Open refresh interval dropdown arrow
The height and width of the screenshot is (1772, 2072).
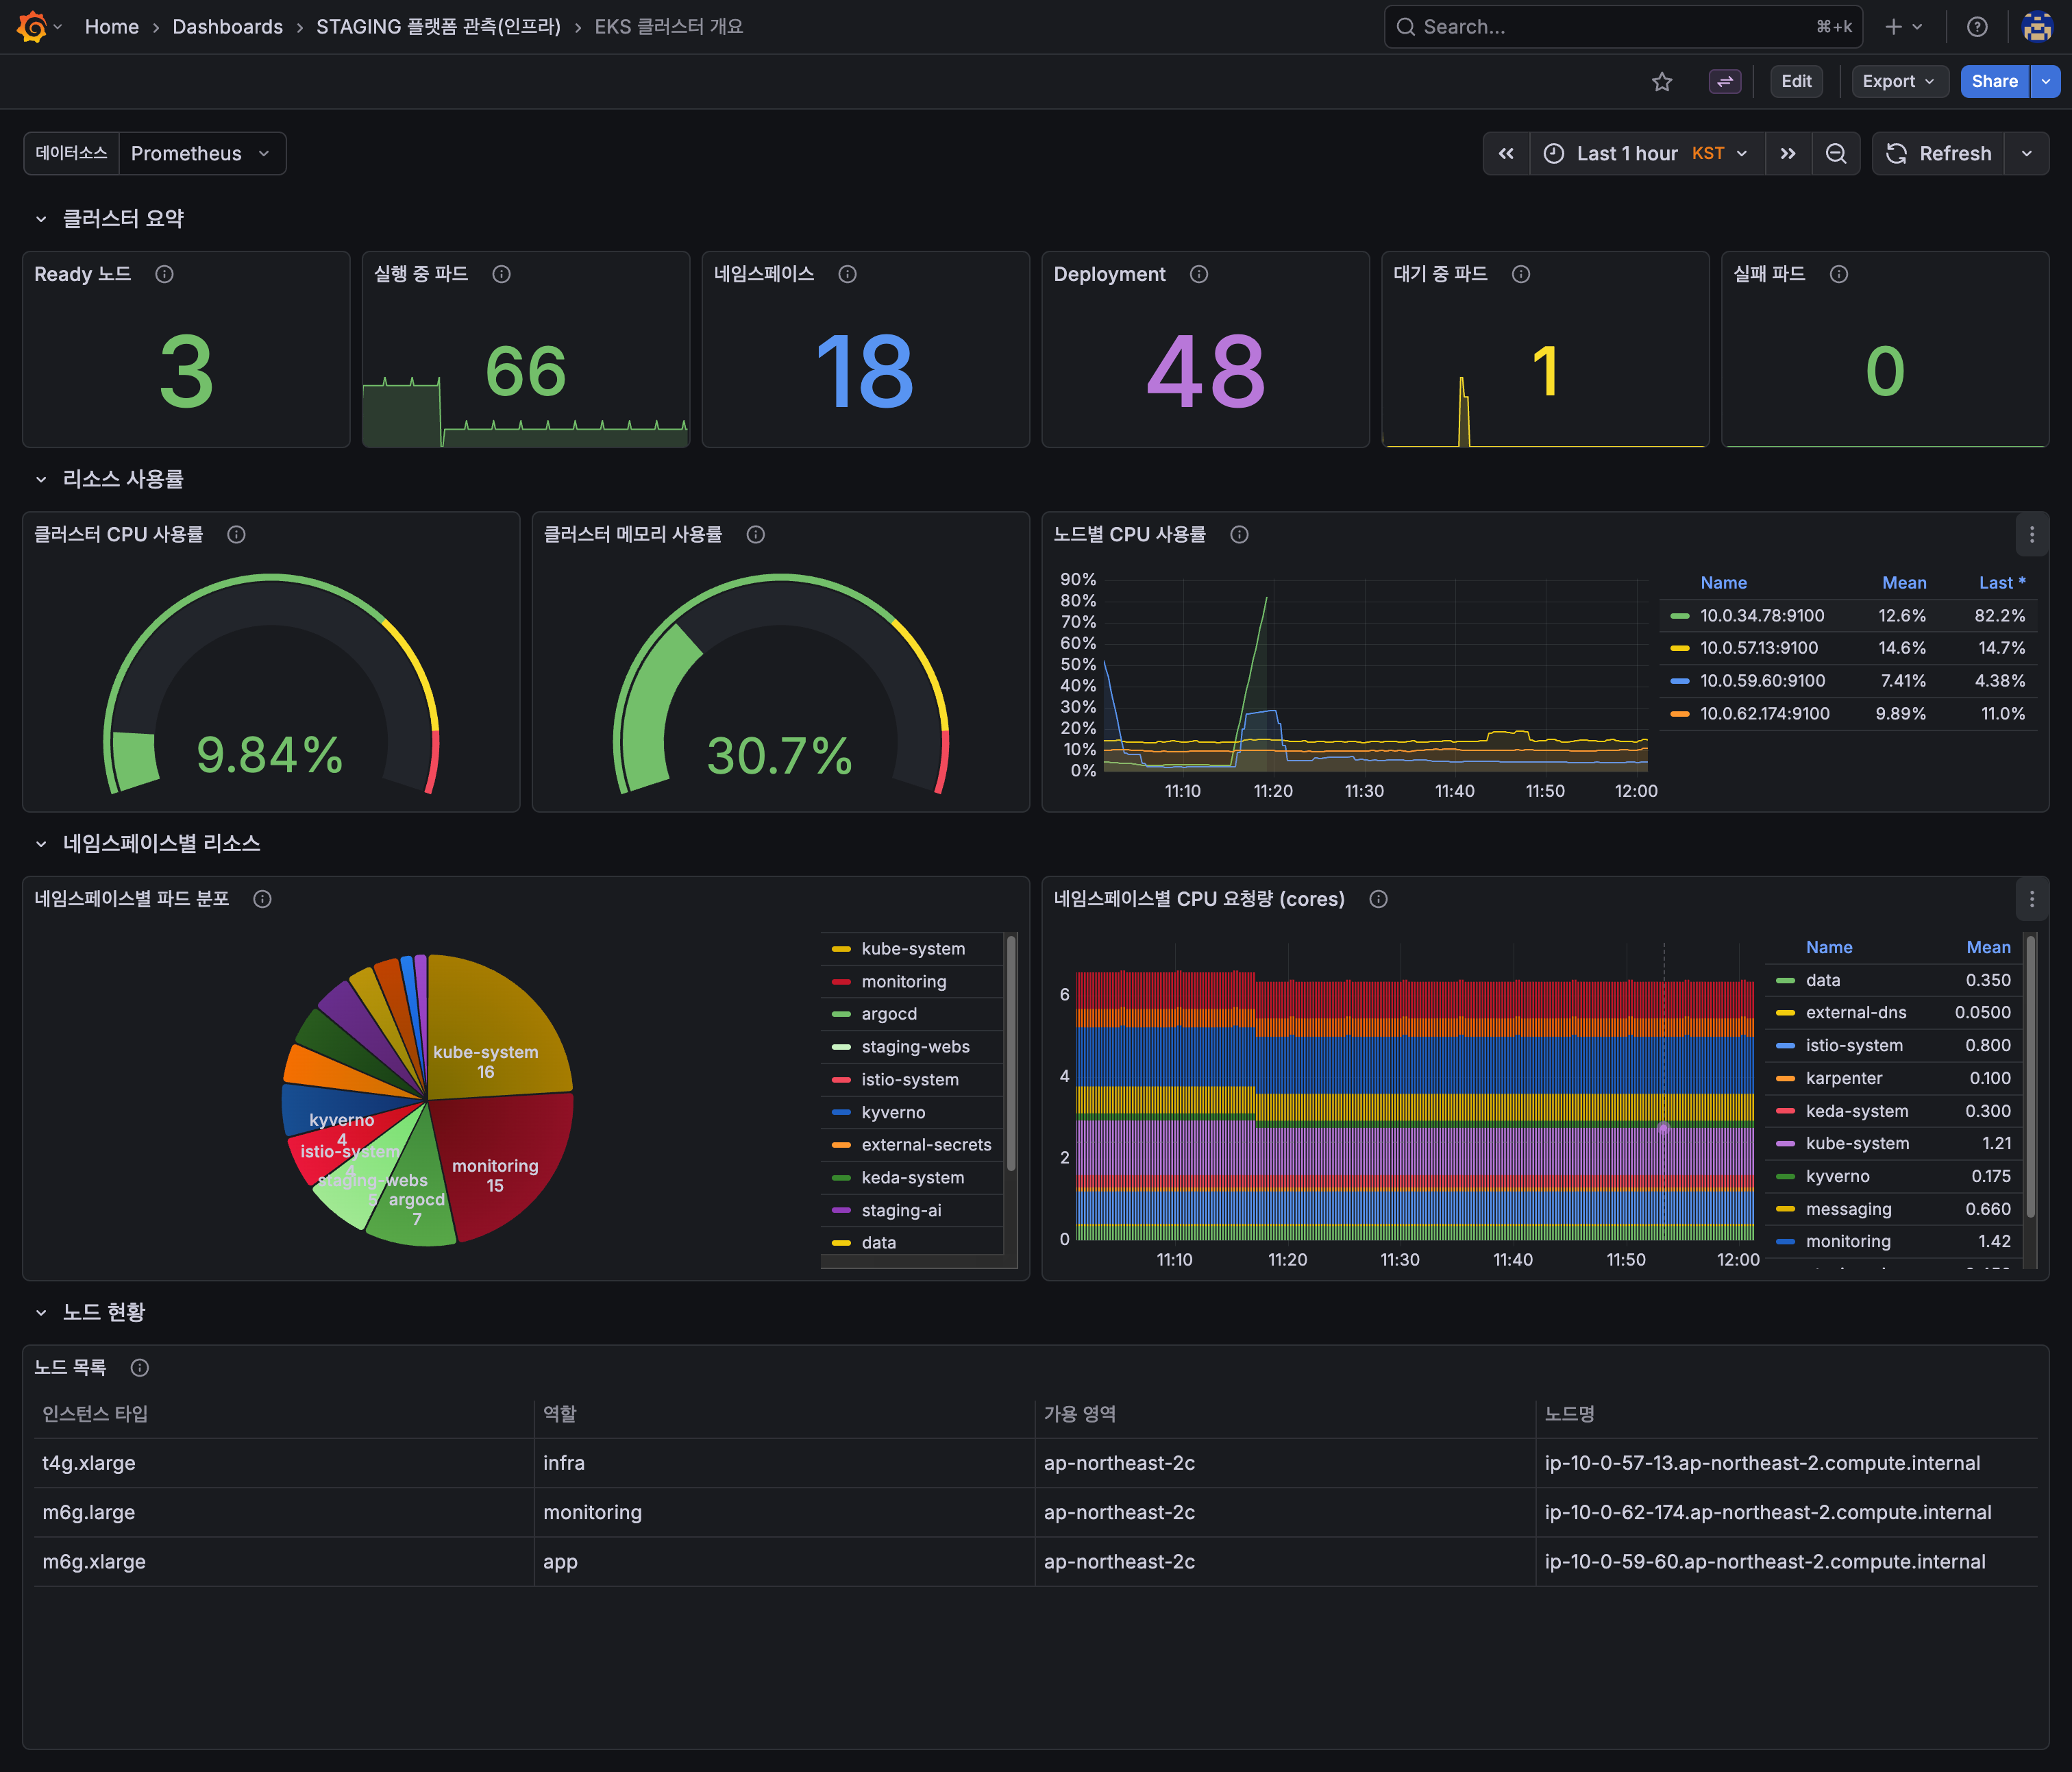2026,154
